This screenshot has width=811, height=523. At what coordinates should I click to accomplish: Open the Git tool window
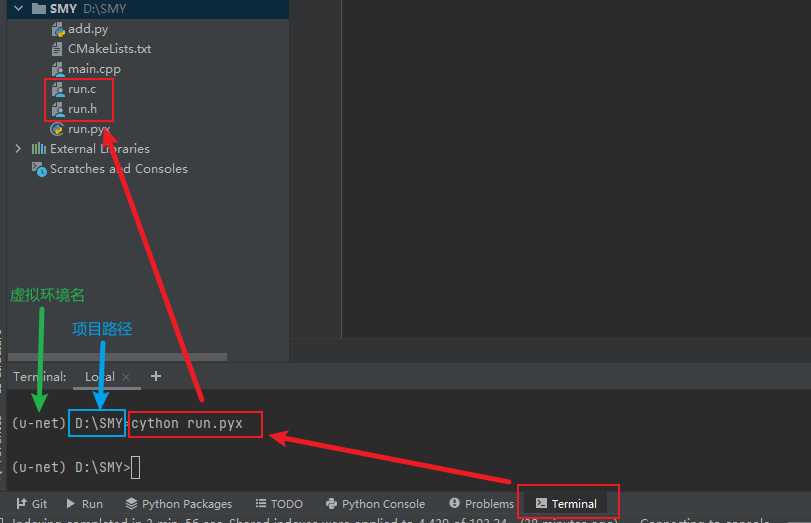point(32,504)
